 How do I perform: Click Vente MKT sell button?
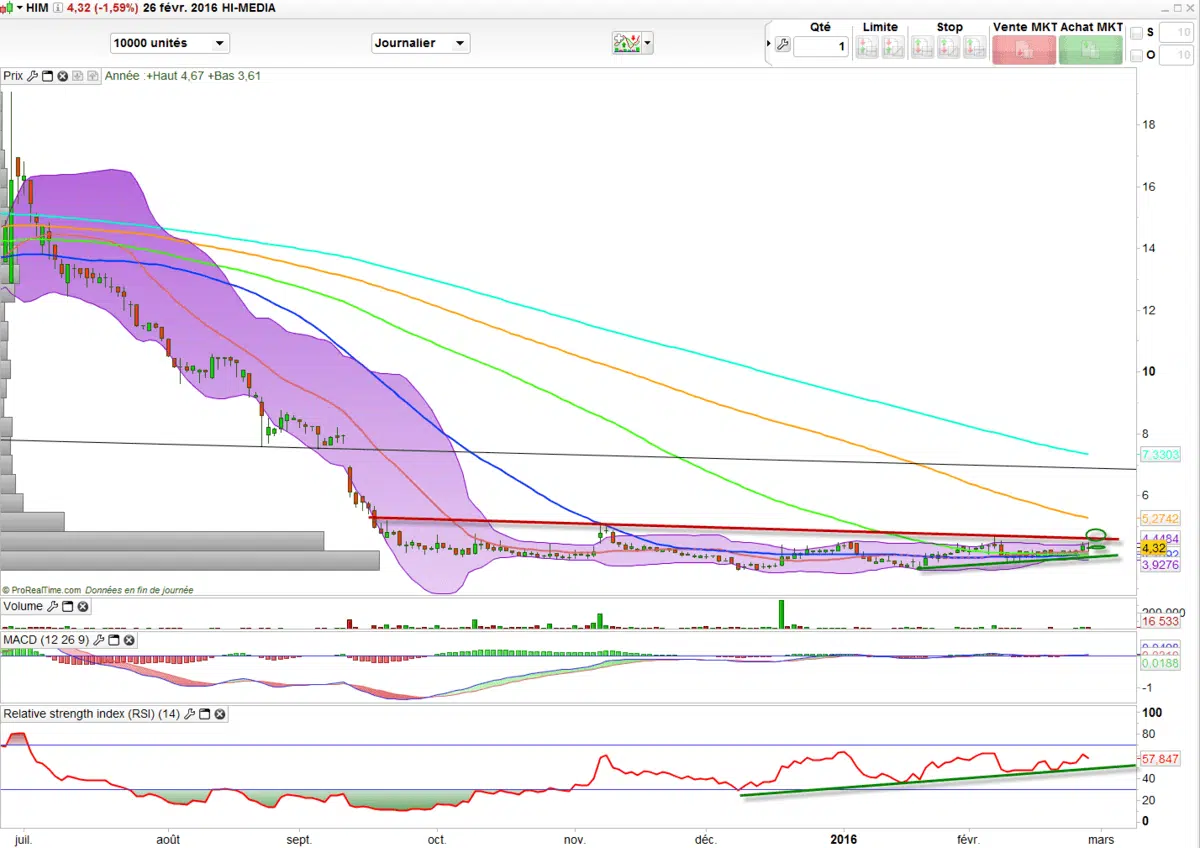(x=1024, y=49)
